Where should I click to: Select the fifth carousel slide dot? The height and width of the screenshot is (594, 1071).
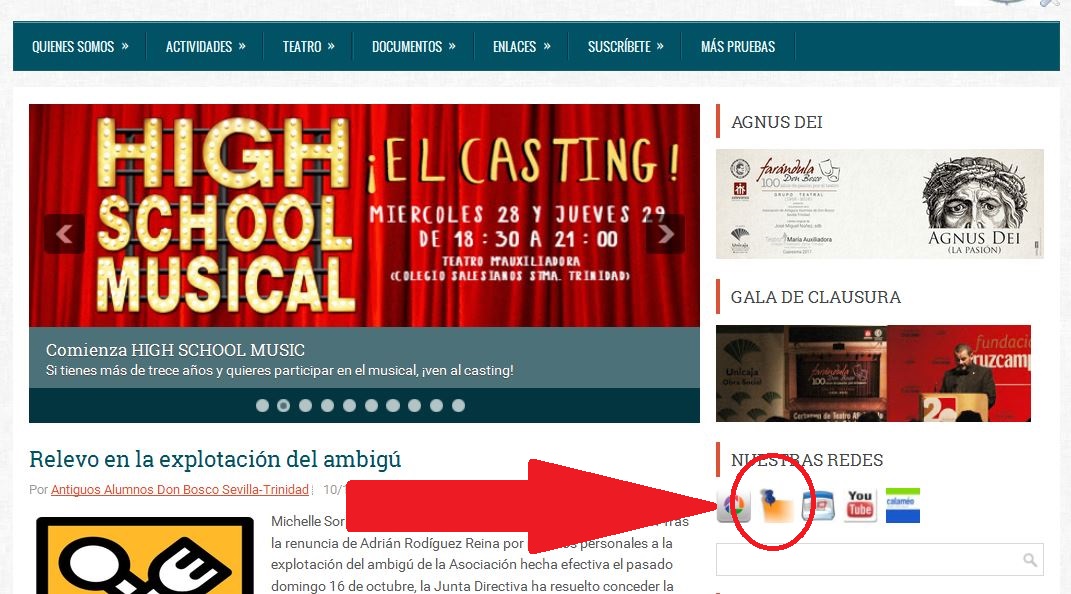[x=349, y=406]
